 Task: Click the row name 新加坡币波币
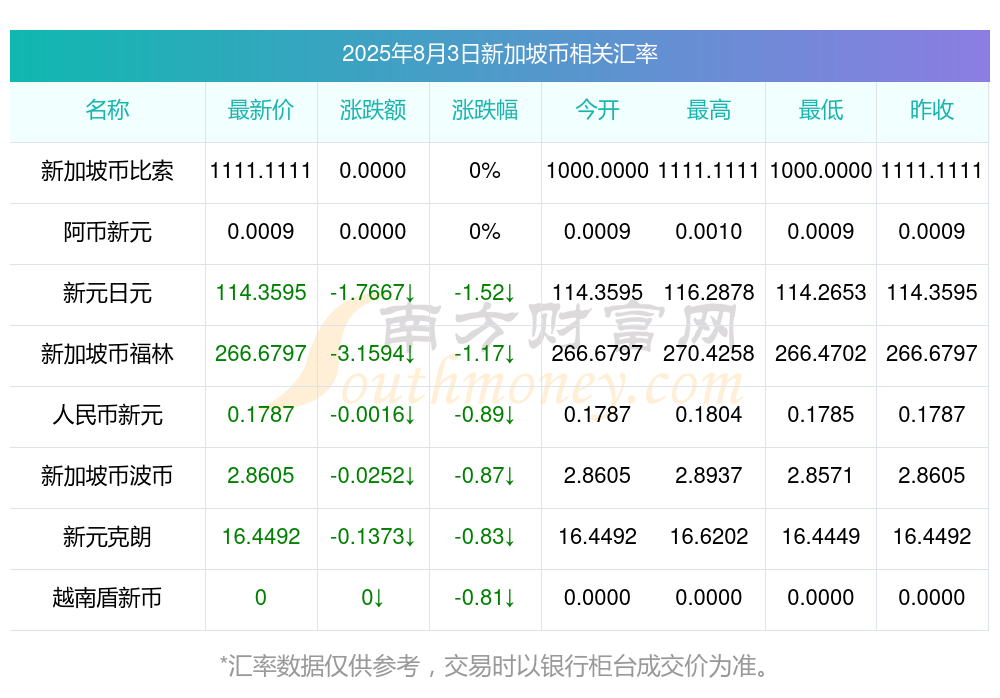107,476
